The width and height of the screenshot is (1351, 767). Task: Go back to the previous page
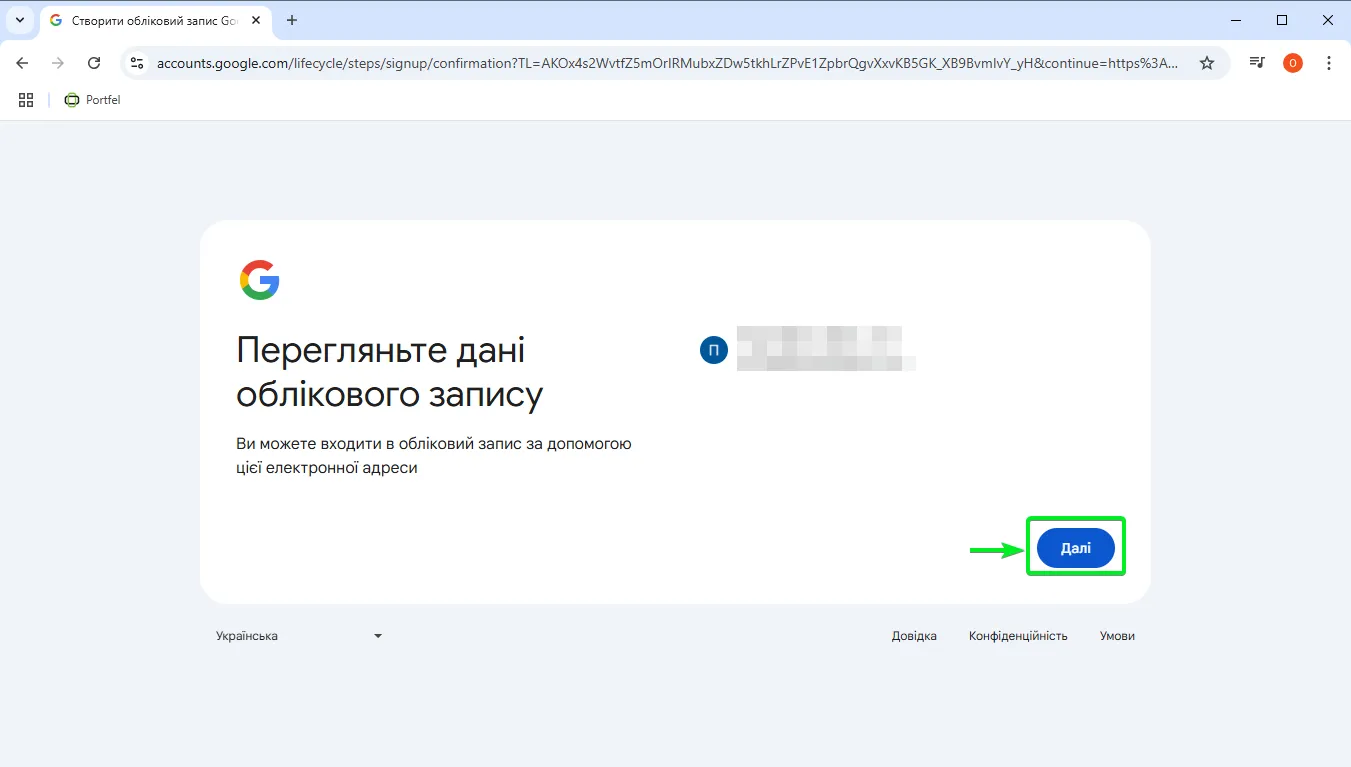(x=22, y=63)
